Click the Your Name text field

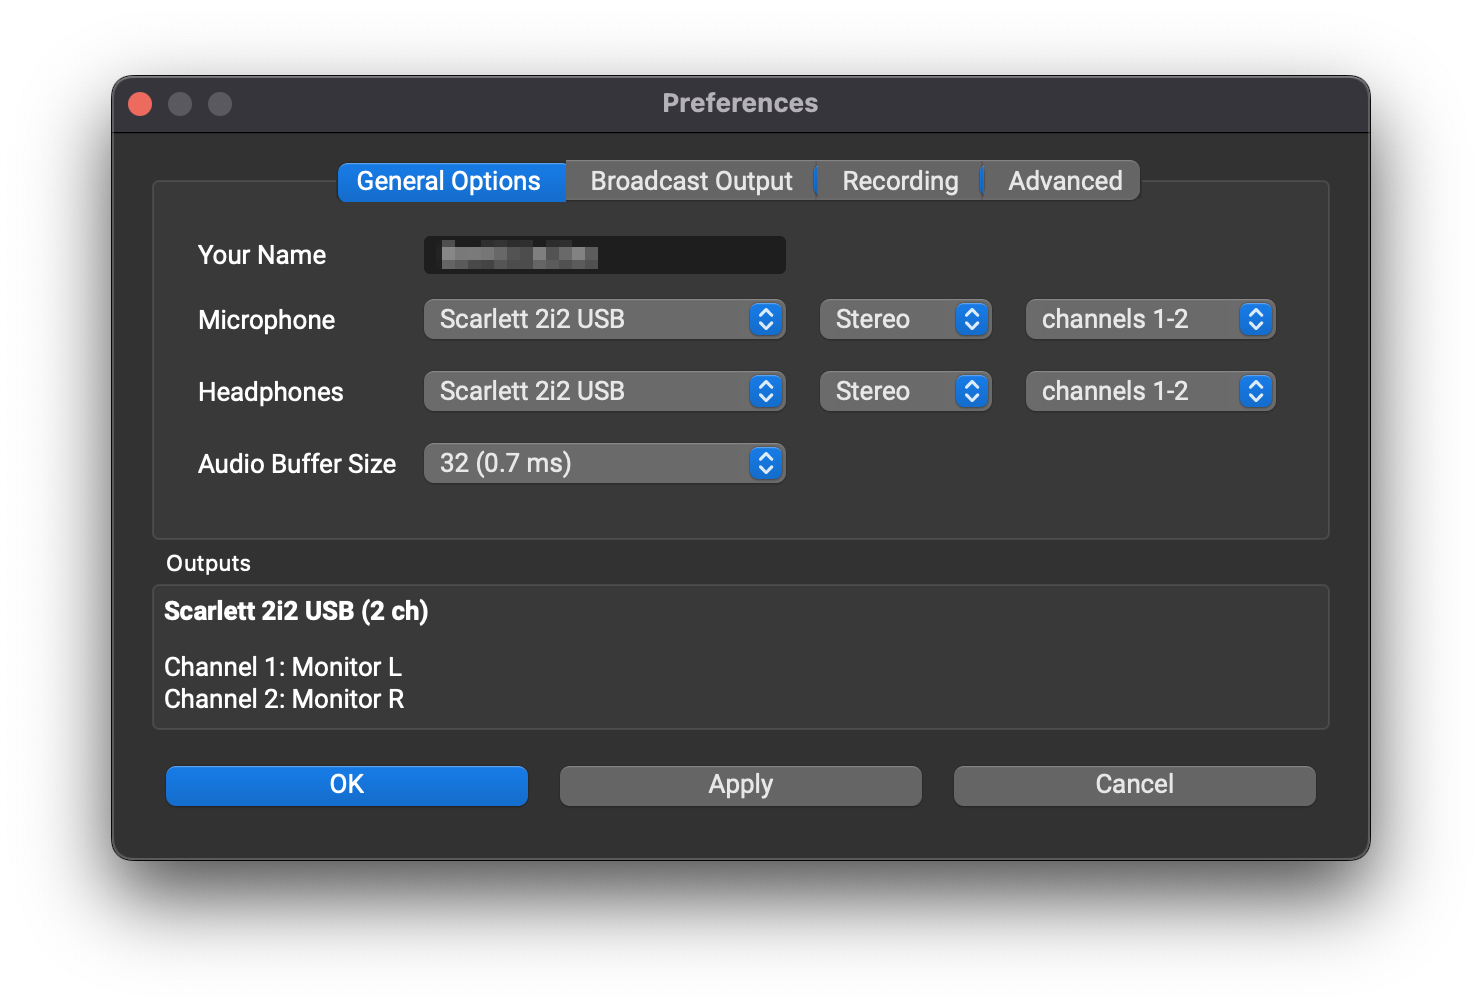click(x=604, y=255)
